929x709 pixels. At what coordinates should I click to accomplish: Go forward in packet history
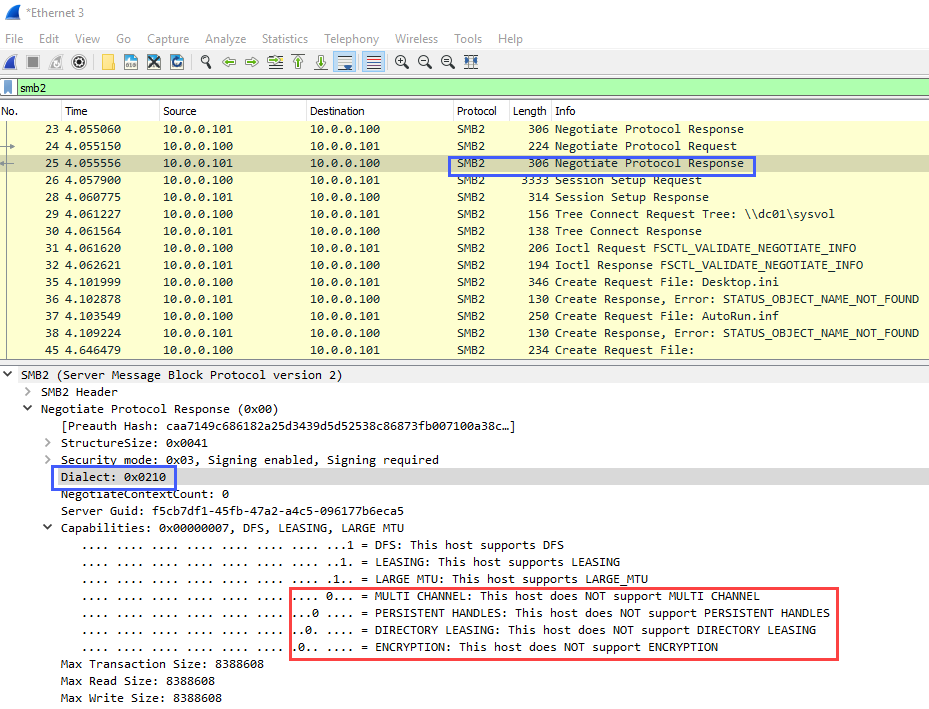[x=252, y=62]
